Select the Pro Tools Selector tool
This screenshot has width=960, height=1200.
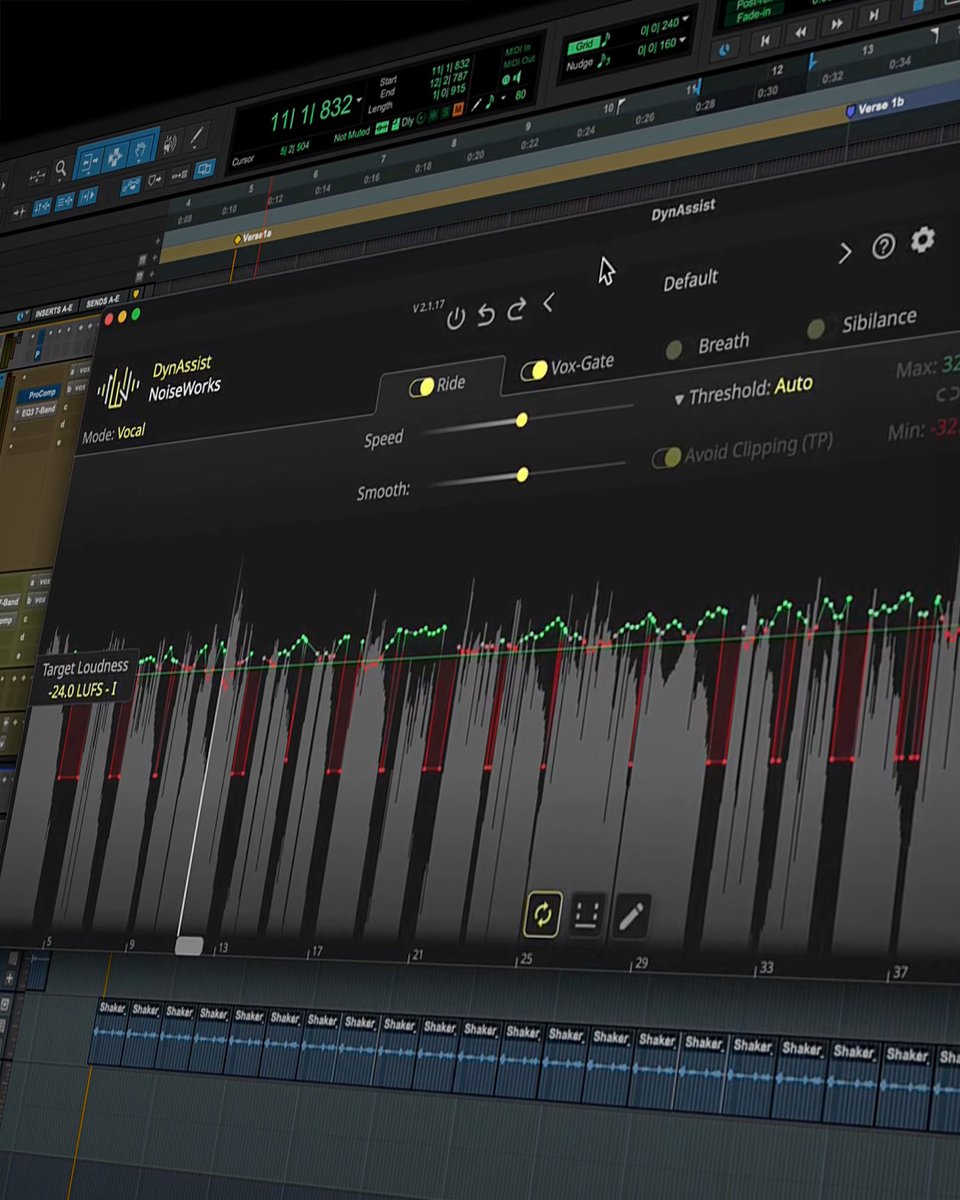point(115,156)
